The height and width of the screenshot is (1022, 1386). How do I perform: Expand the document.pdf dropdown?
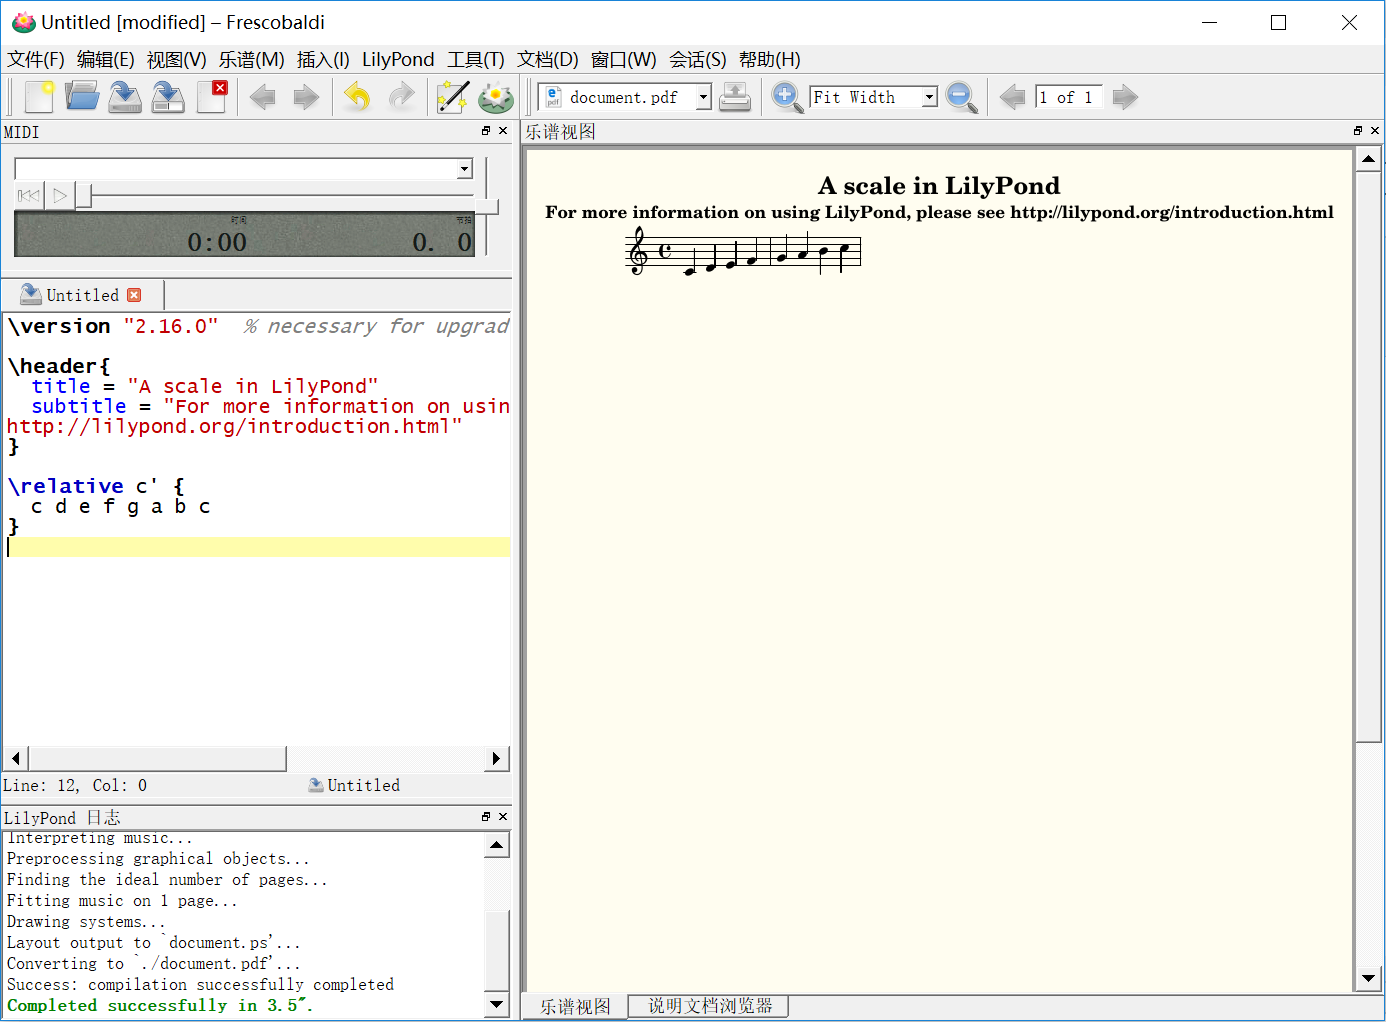point(704,97)
